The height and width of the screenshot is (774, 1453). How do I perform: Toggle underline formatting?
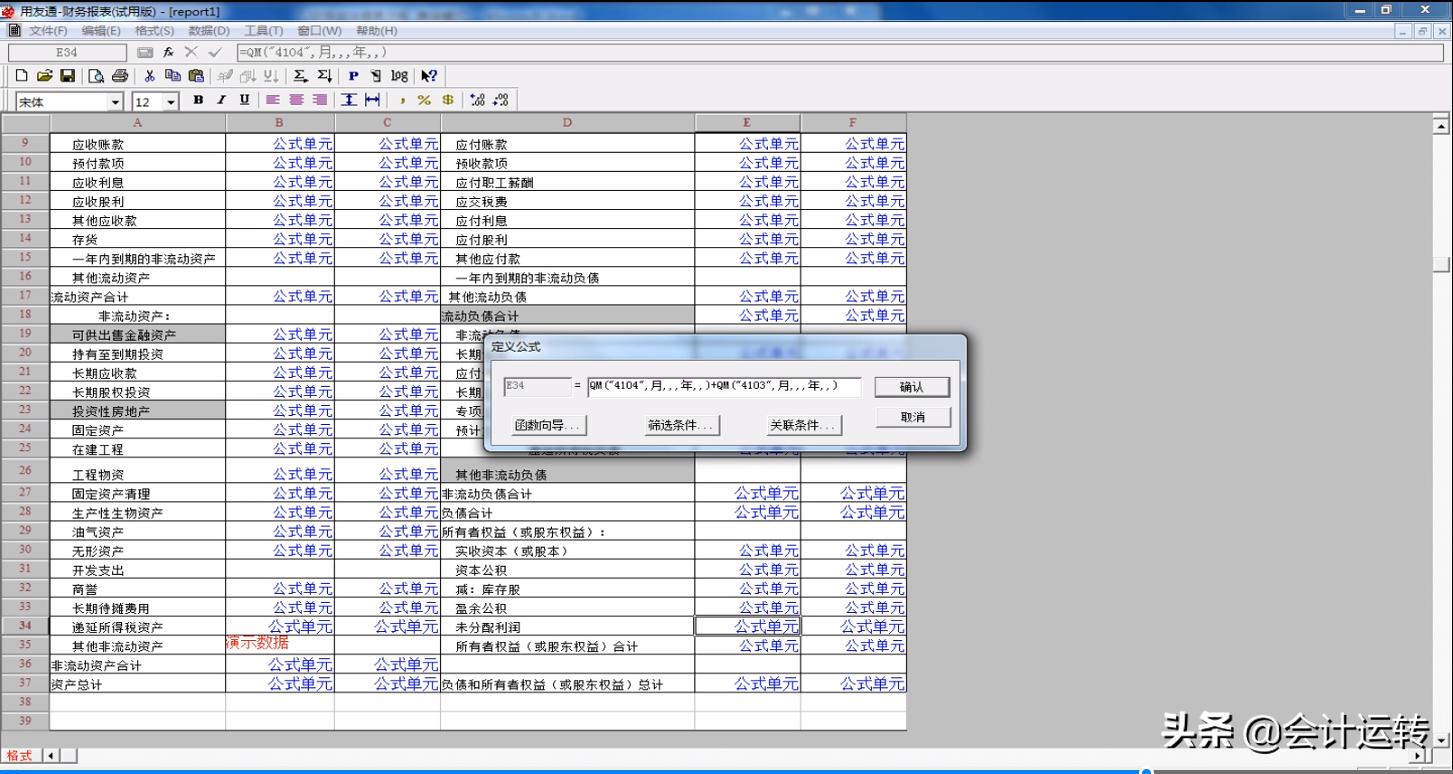pyautogui.click(x=244, y=100)
